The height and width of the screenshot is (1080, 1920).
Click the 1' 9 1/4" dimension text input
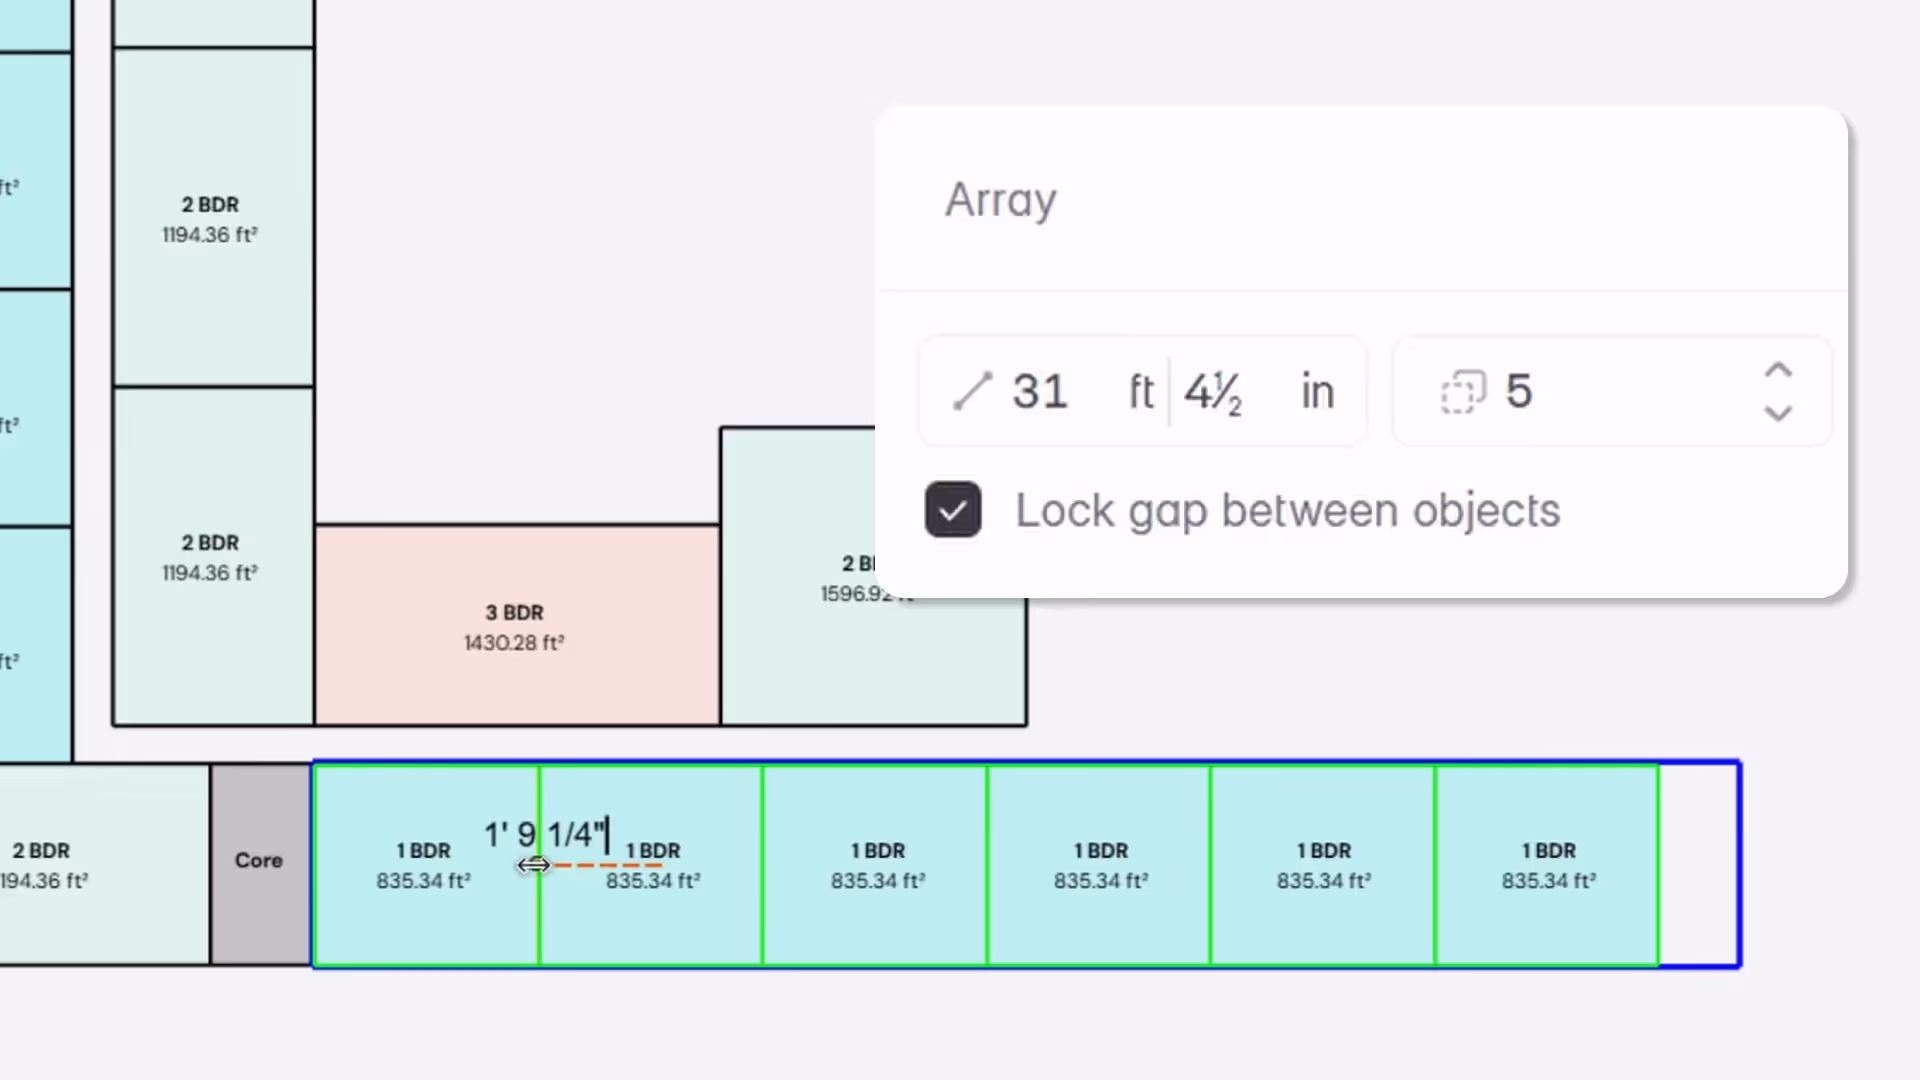click(546, 834)
